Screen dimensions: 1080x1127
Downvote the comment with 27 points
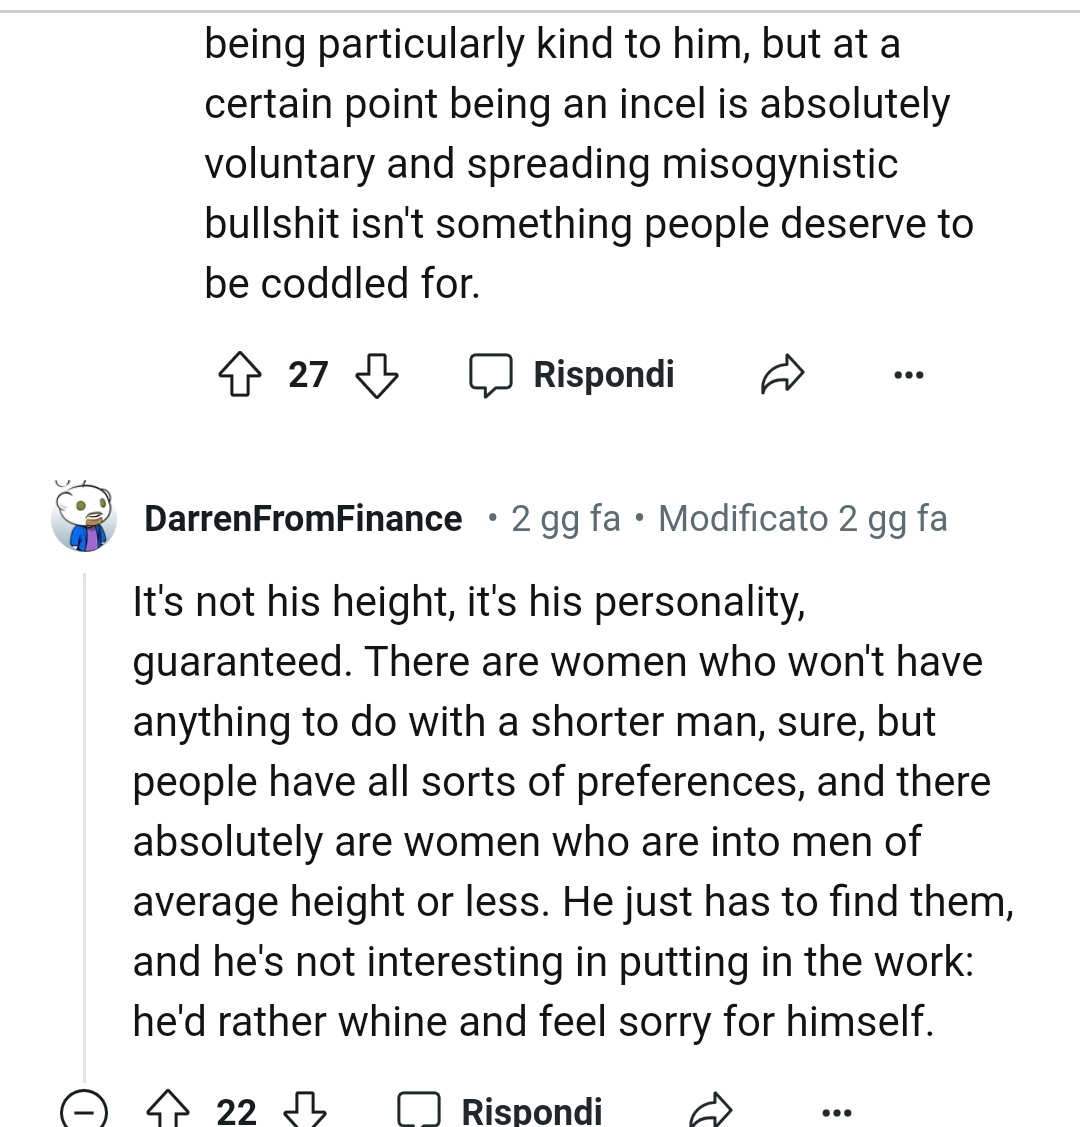[x=377, y=376]
